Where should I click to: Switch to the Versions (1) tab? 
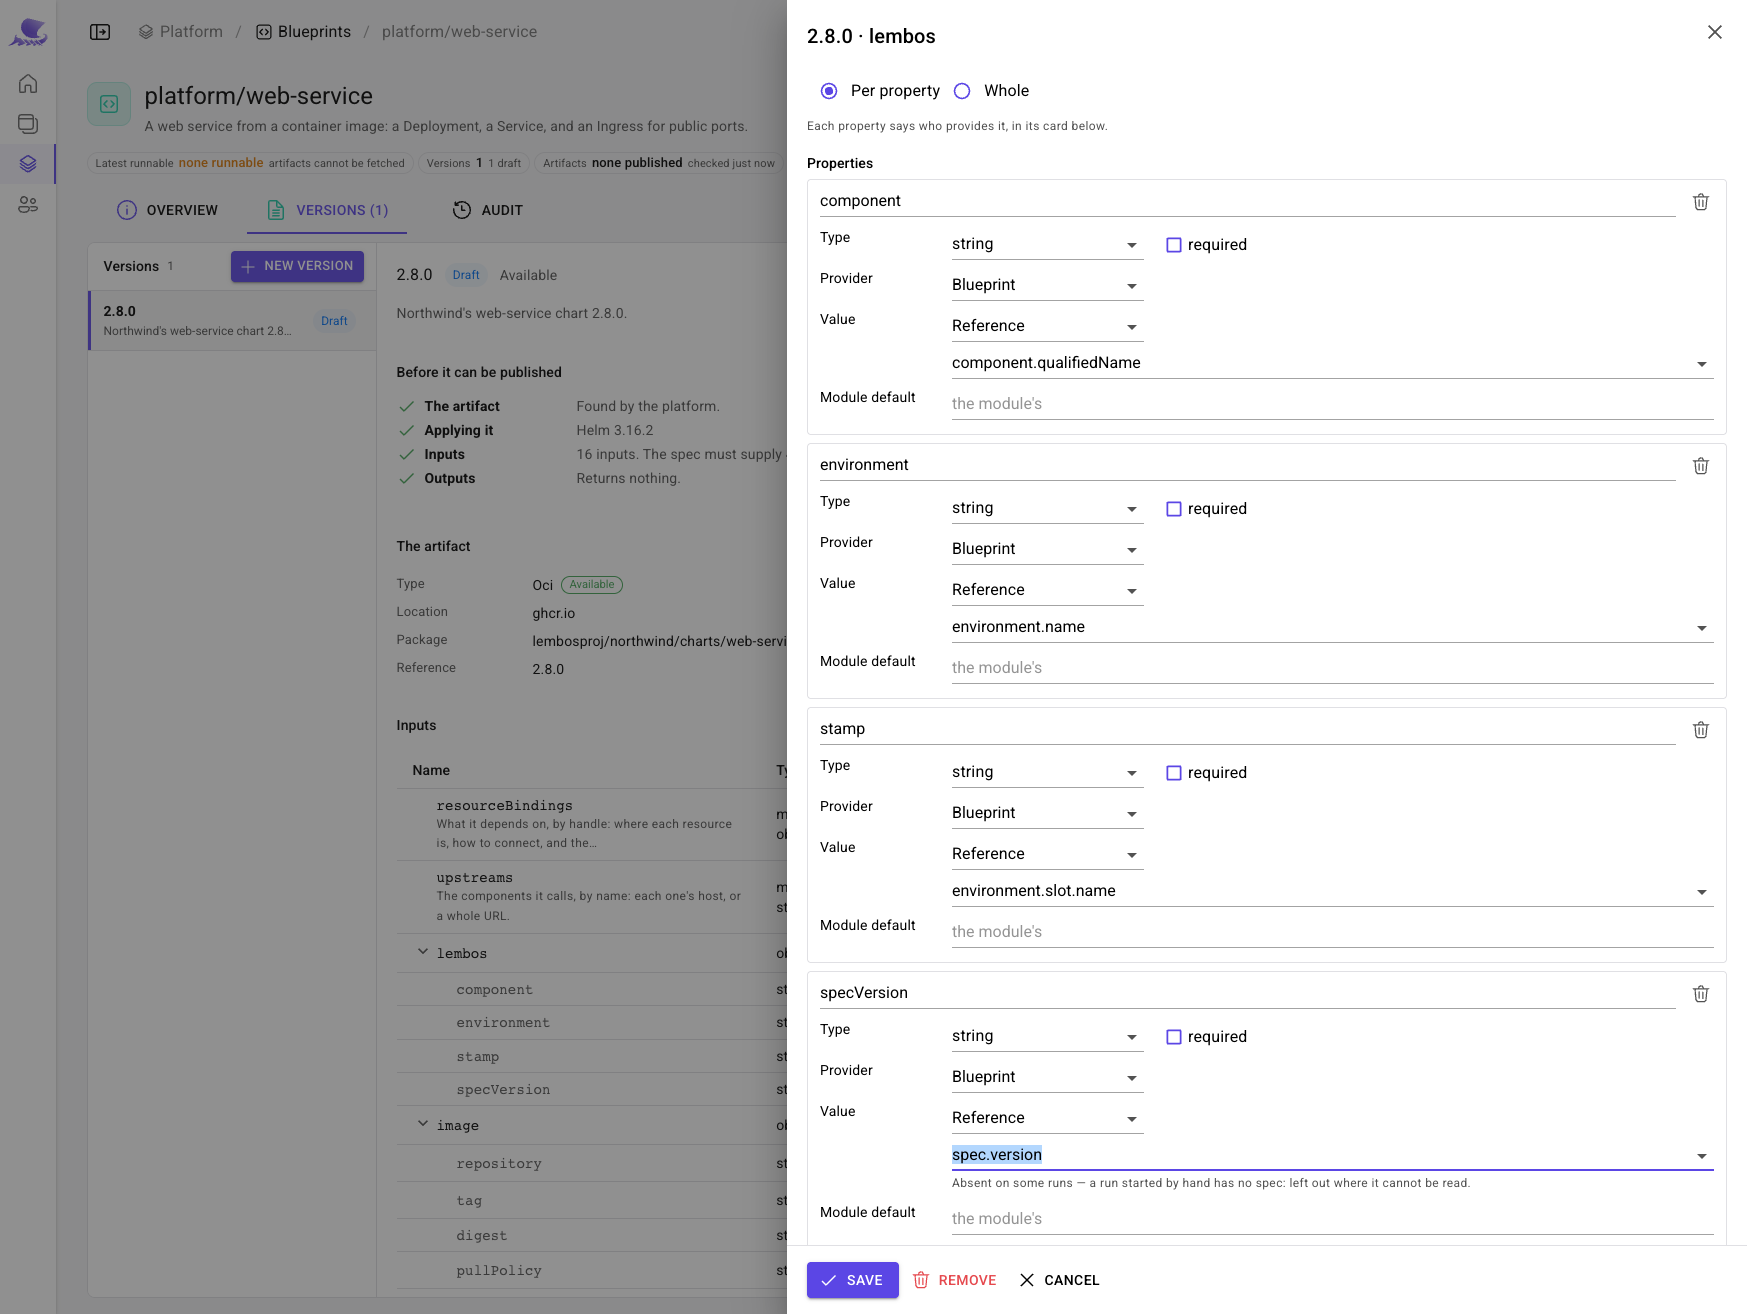click(327, 210)
